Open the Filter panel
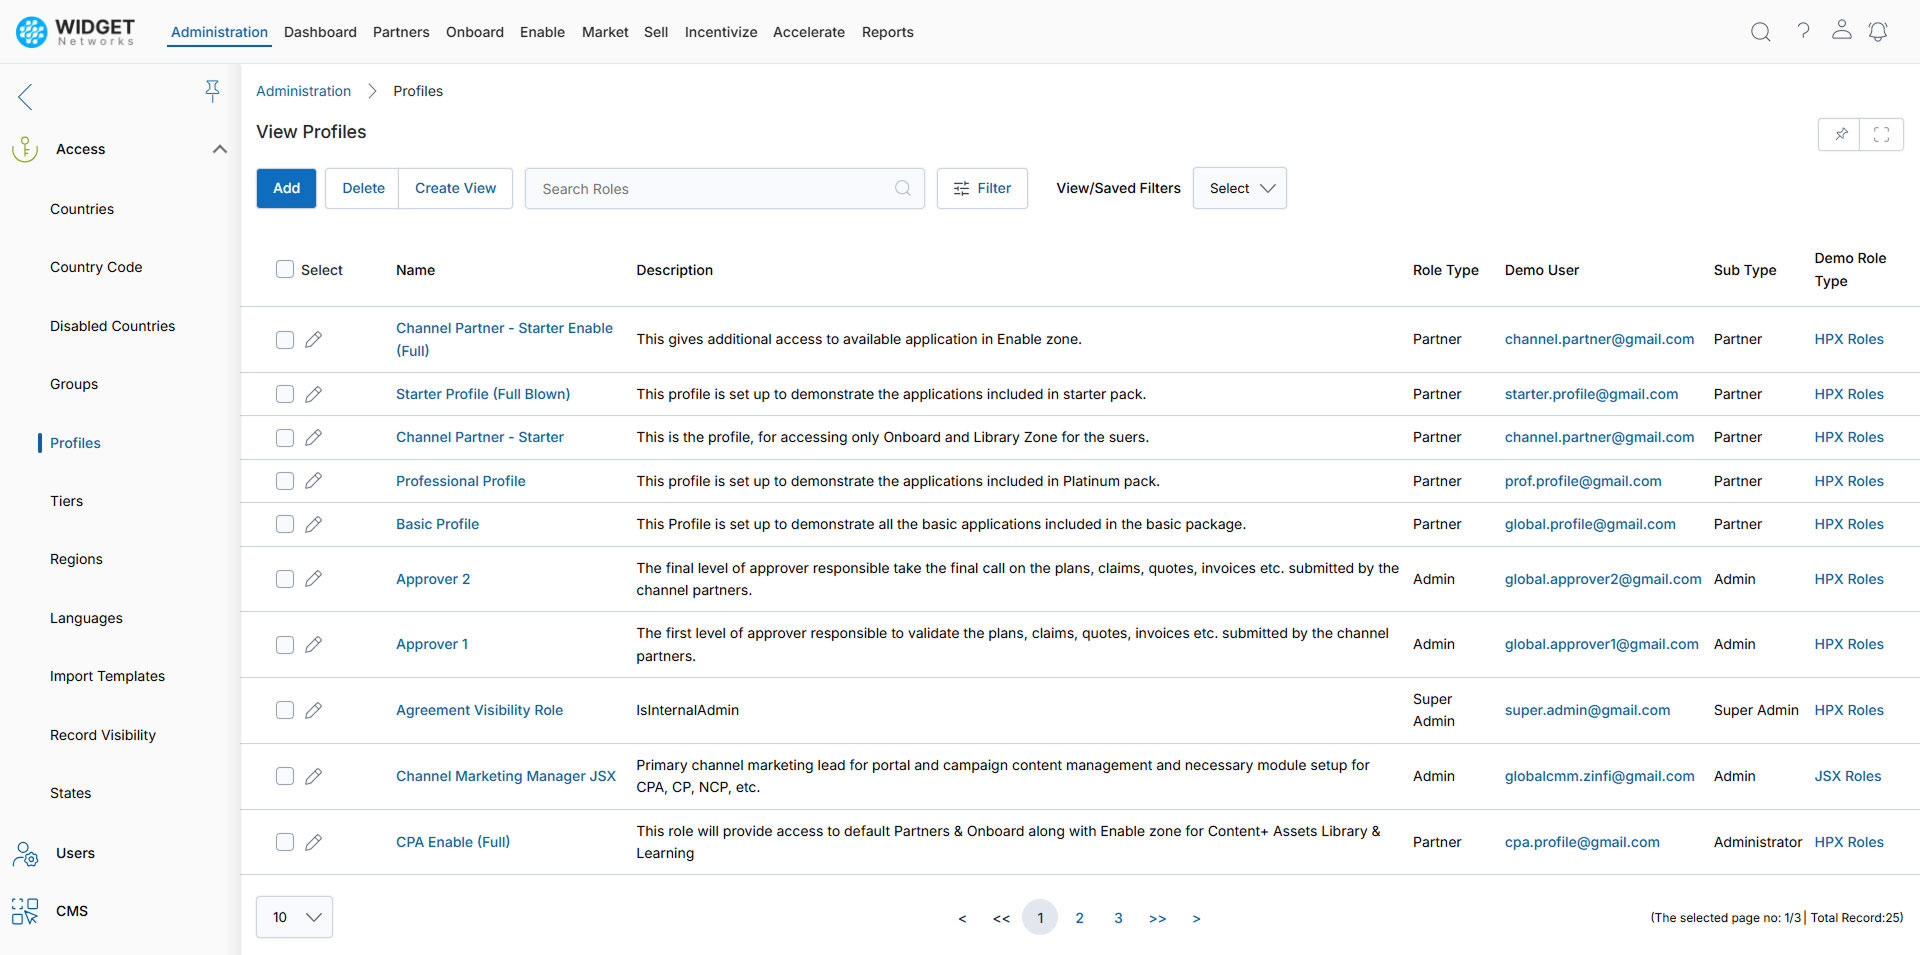This screenshot has height=955, width=1920. [982, 188]
